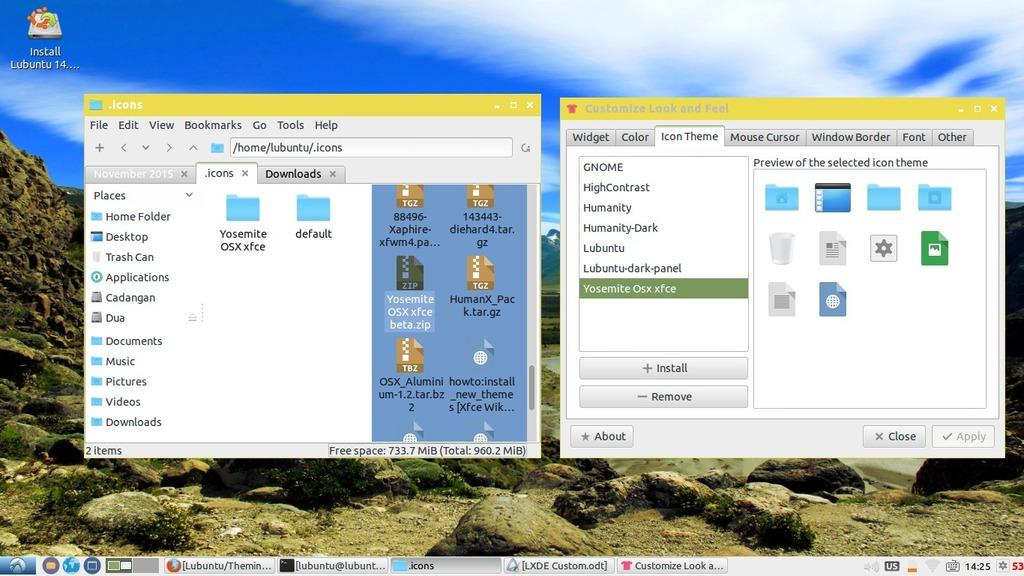Reload the folder with the refresh icon
Viewport: 1024px width, 576px height.
pos(525,147)
